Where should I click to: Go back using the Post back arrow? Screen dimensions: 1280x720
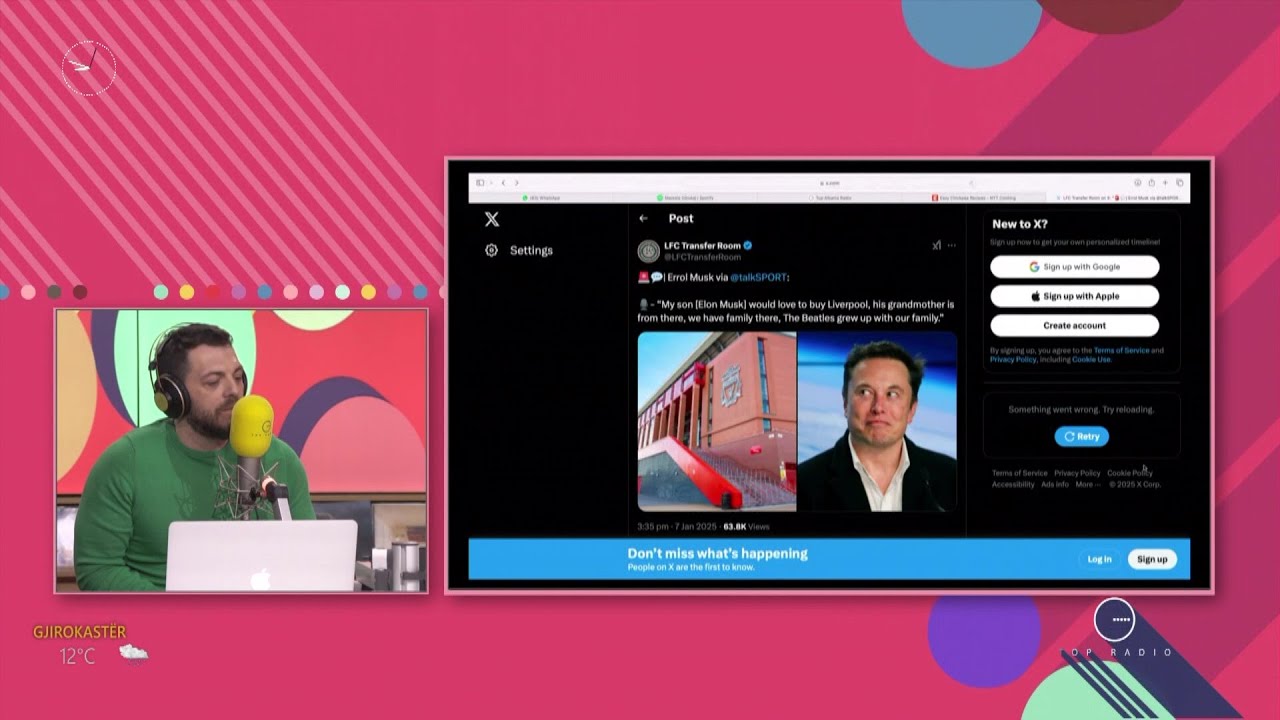point(643,218)
